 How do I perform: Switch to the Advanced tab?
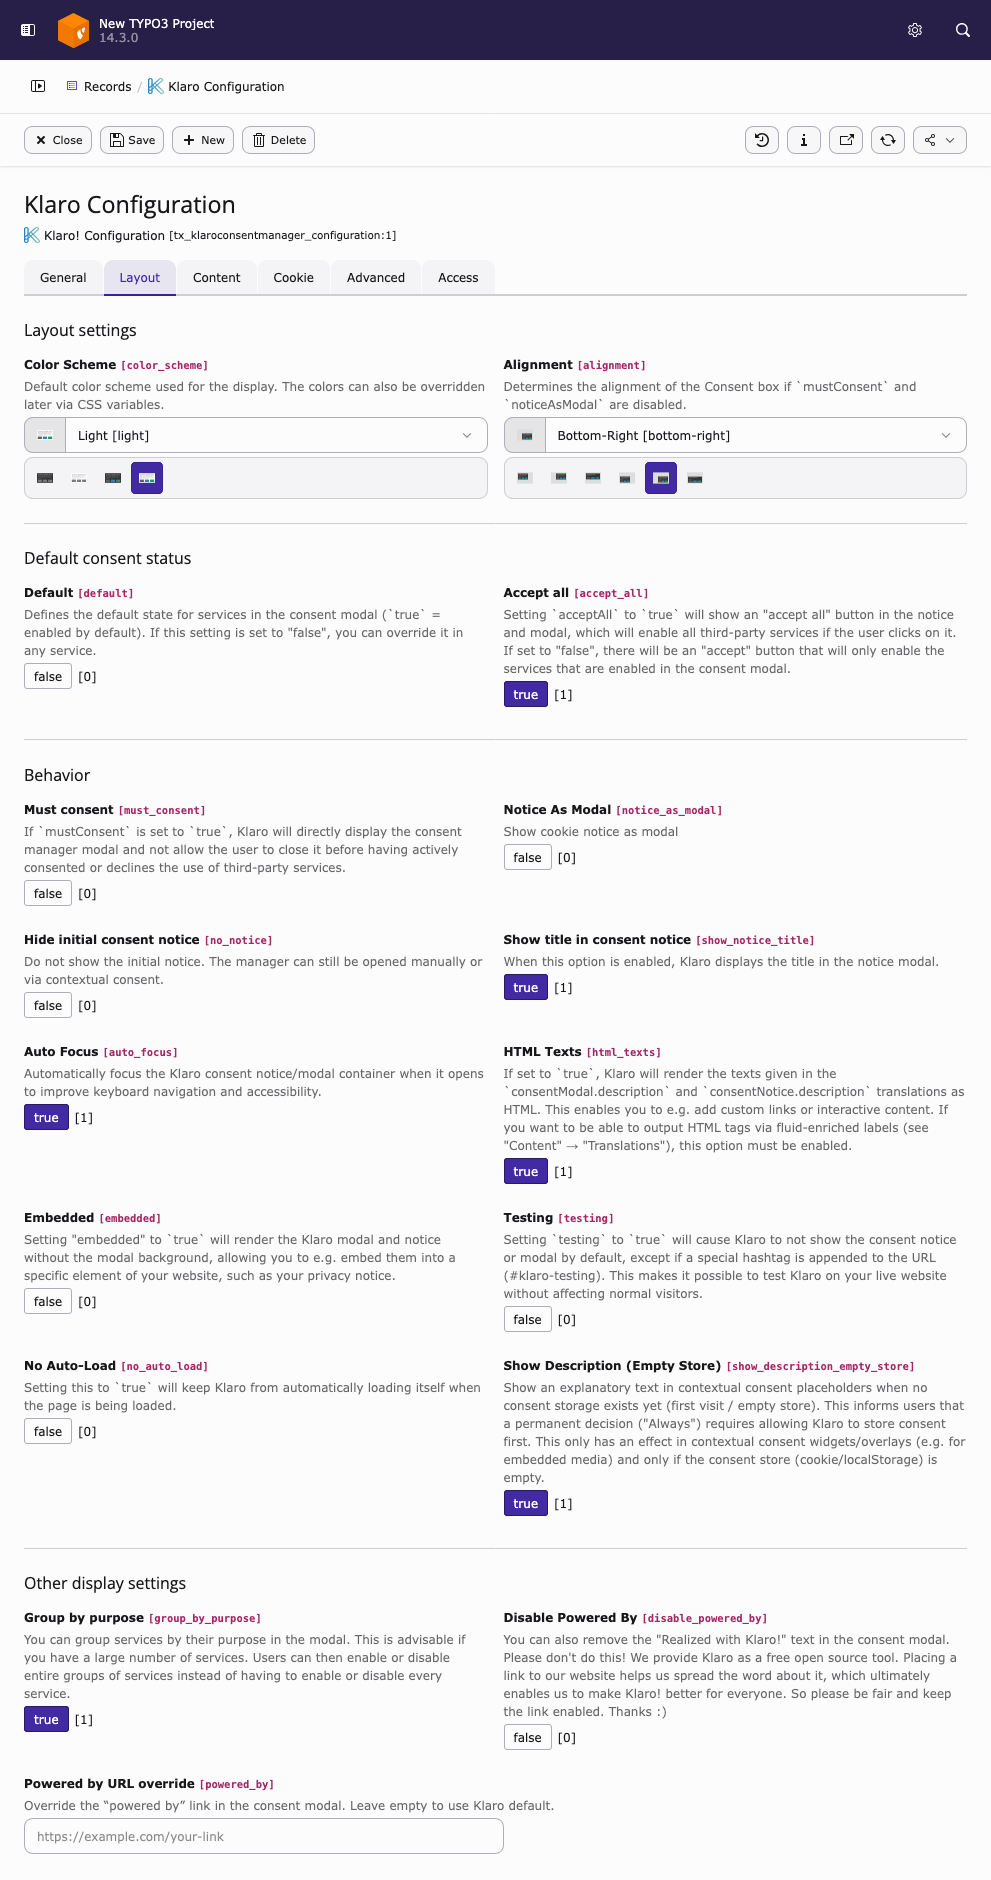coord(376,278)
